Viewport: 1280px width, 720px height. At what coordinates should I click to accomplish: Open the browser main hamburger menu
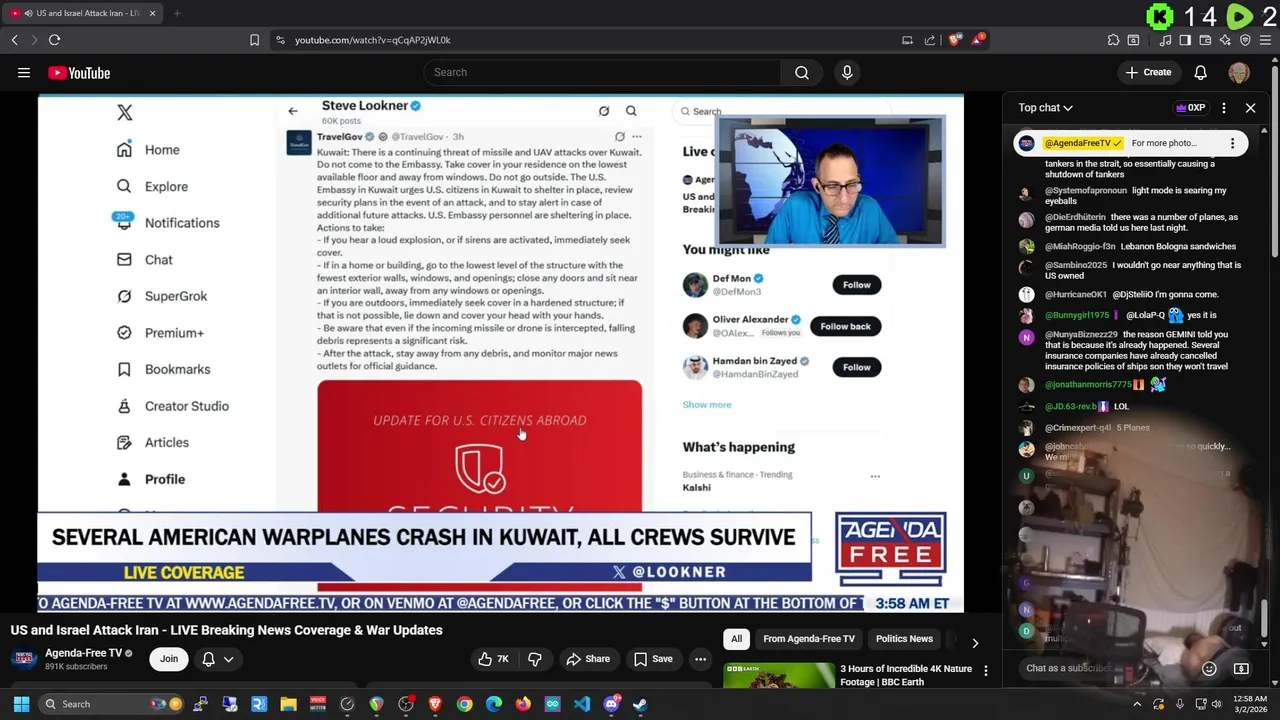[x=1265, y=40]
